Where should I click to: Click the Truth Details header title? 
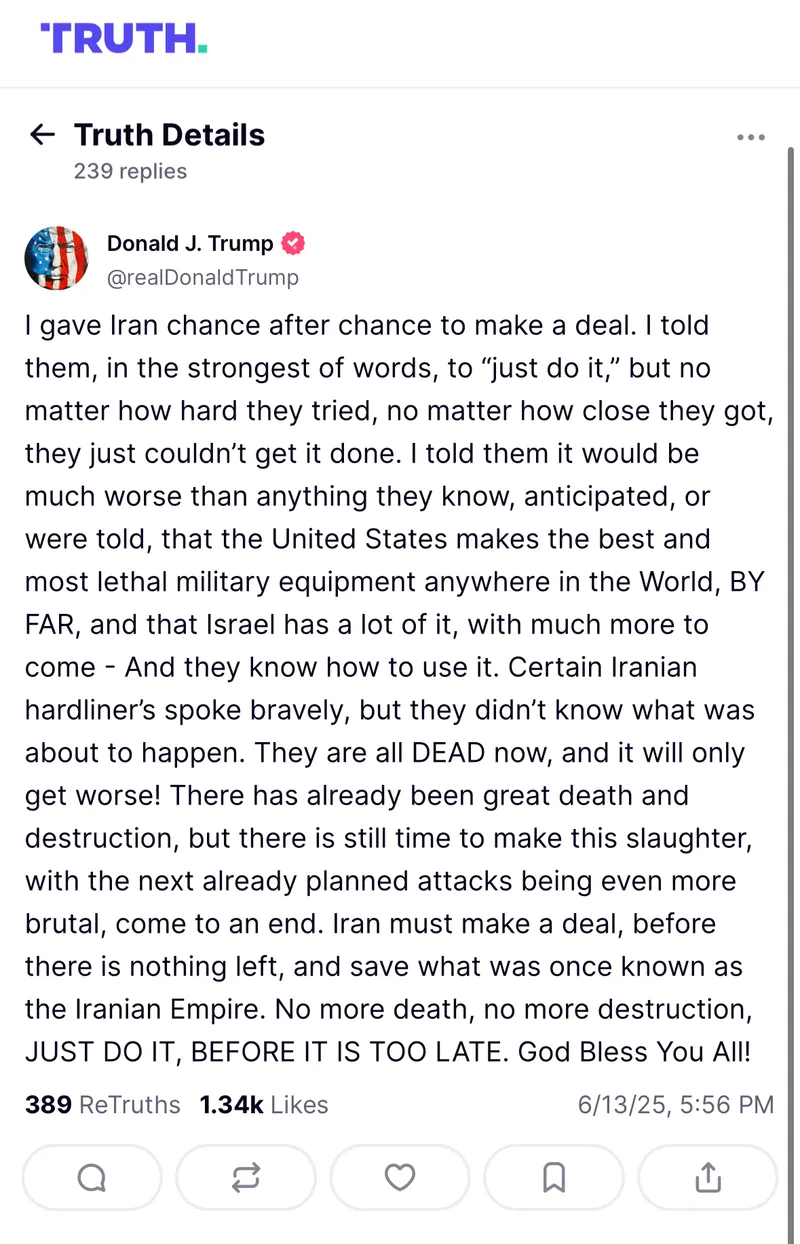click(170, 135)
